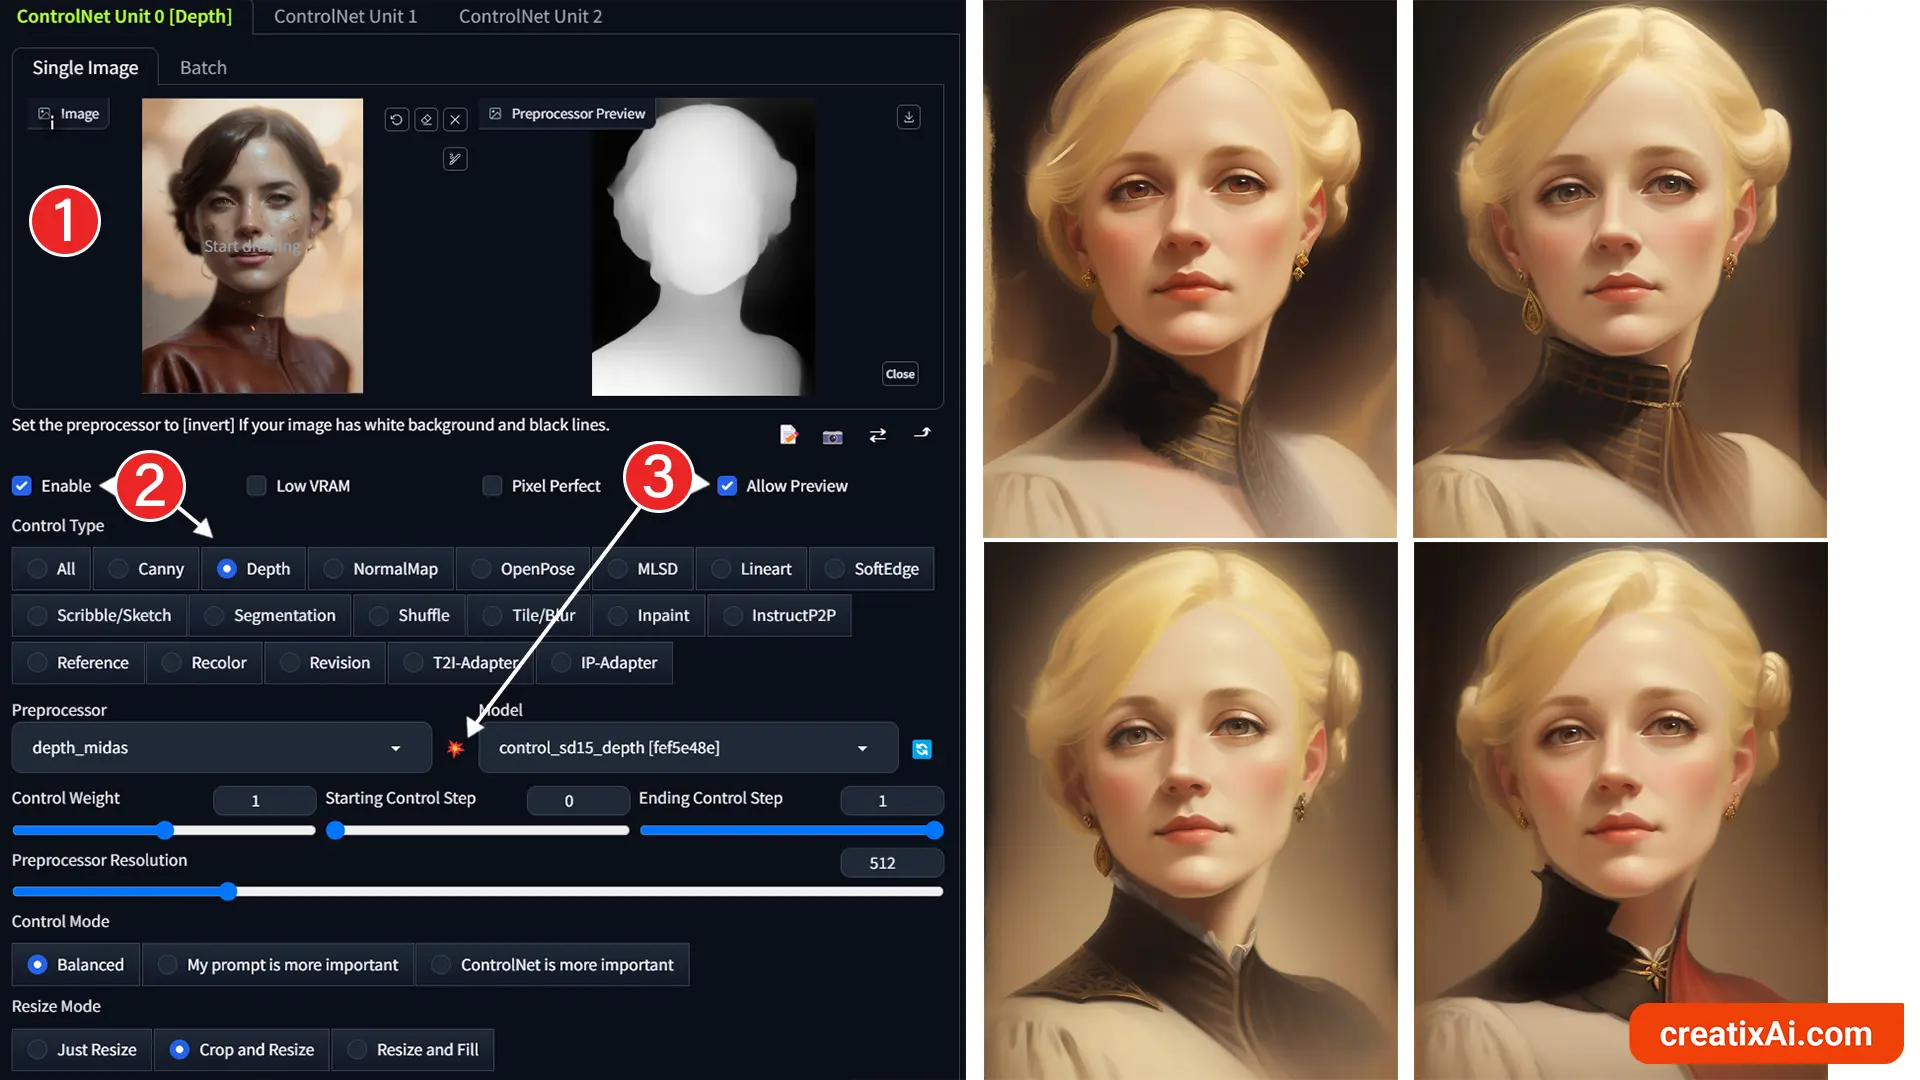Viewport: 1920px width, 1080px height.
Task: Select the NormalMap control type
Action: (381, 569)
